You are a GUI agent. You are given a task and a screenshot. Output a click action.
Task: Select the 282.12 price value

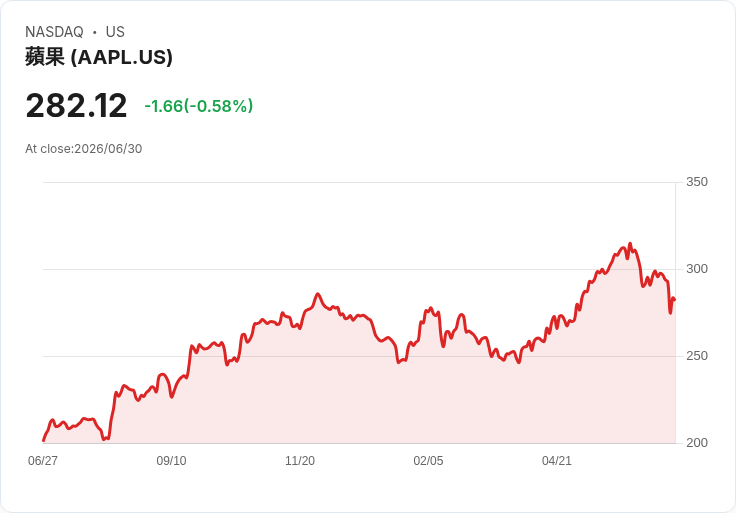[76, 105]
